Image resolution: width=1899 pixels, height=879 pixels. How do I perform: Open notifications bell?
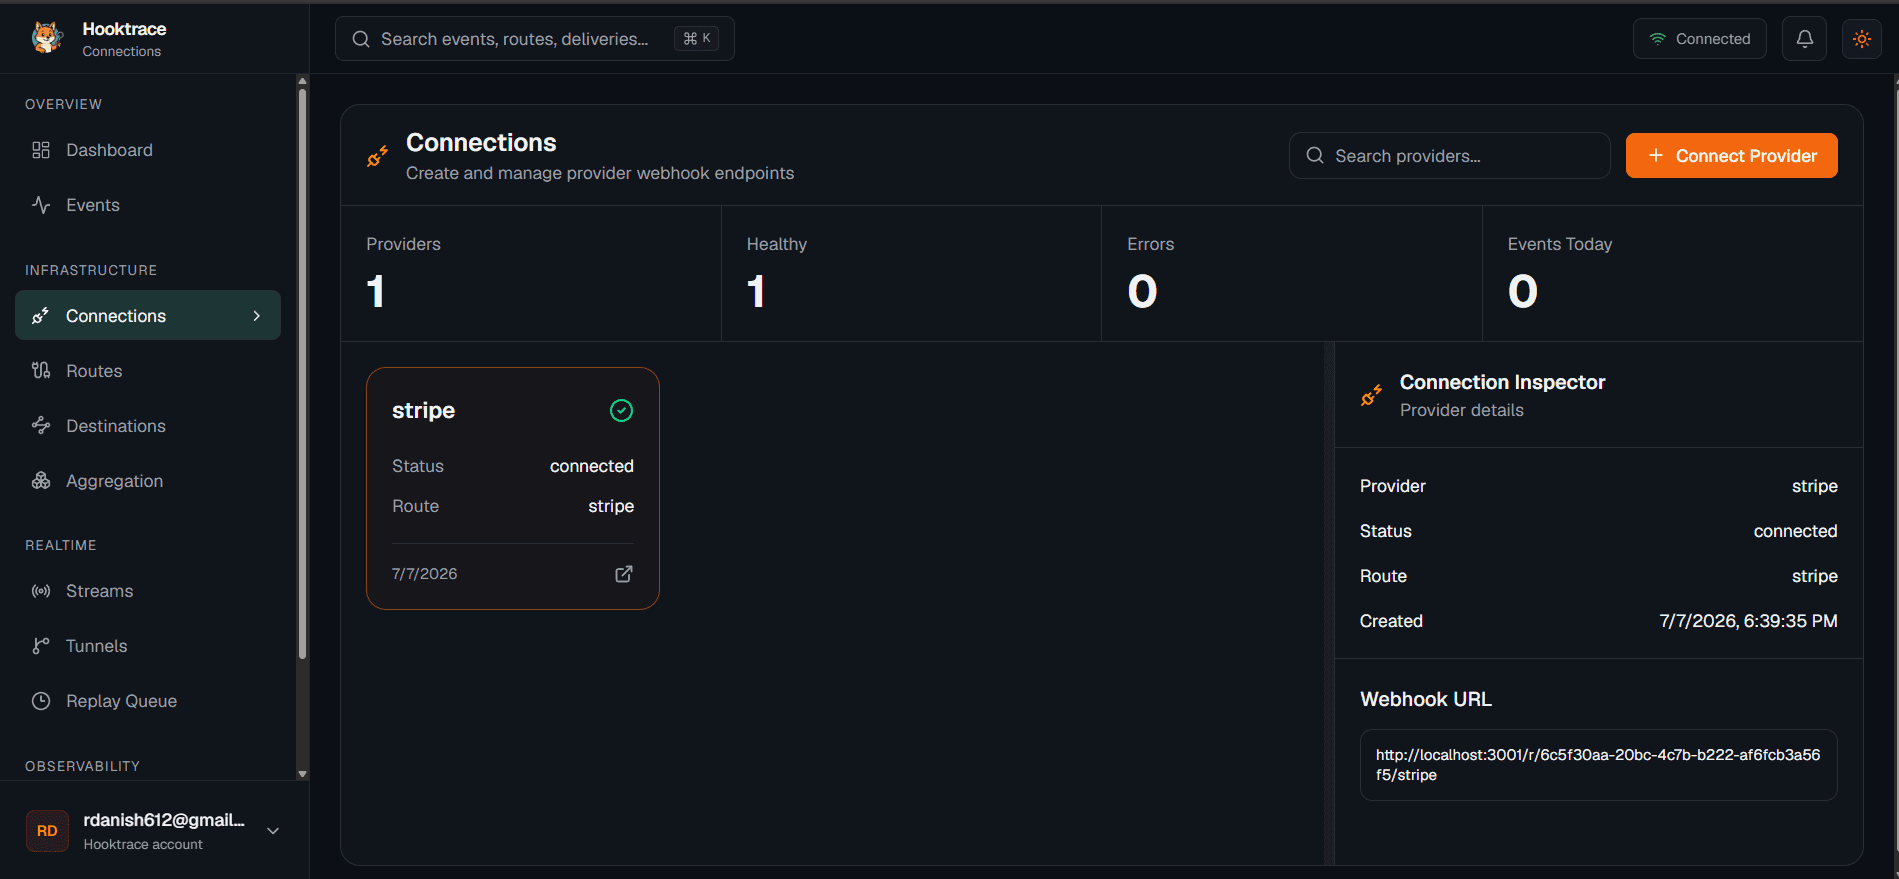coord(1804,39)
